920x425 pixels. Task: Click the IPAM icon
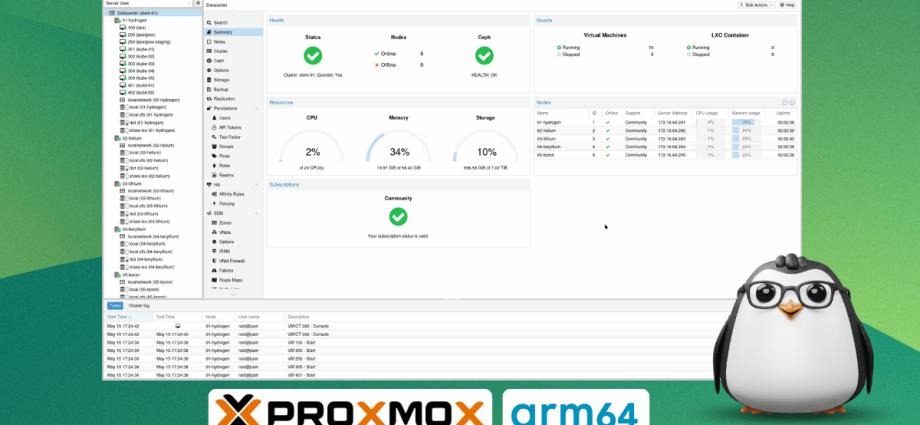214,251
